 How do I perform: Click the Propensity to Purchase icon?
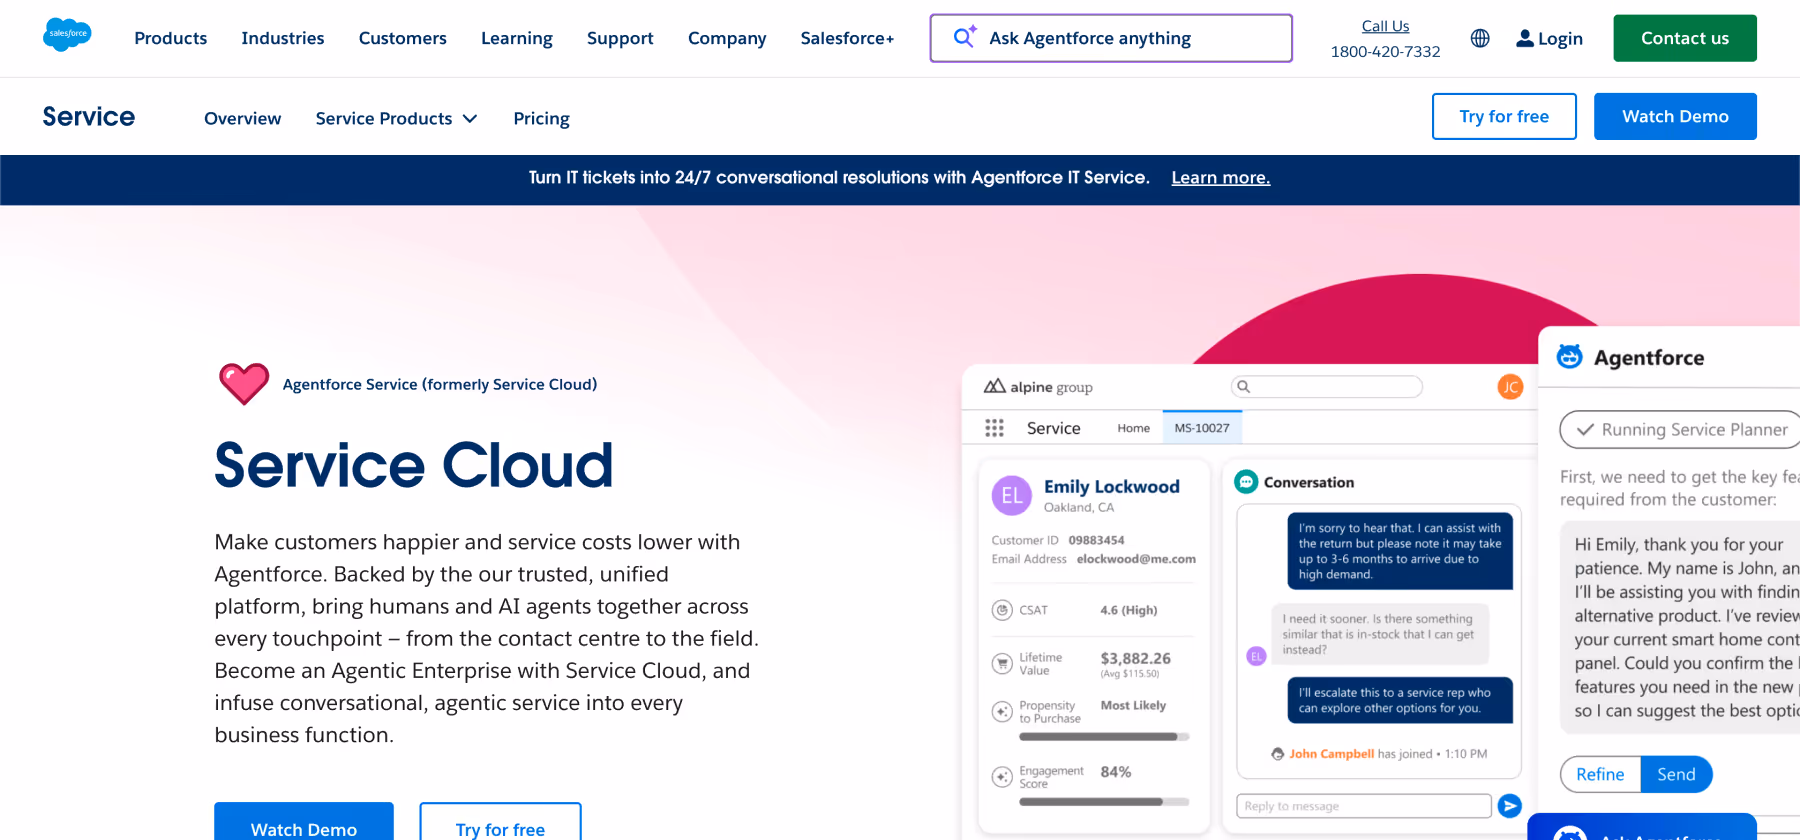click(1002, 711)
